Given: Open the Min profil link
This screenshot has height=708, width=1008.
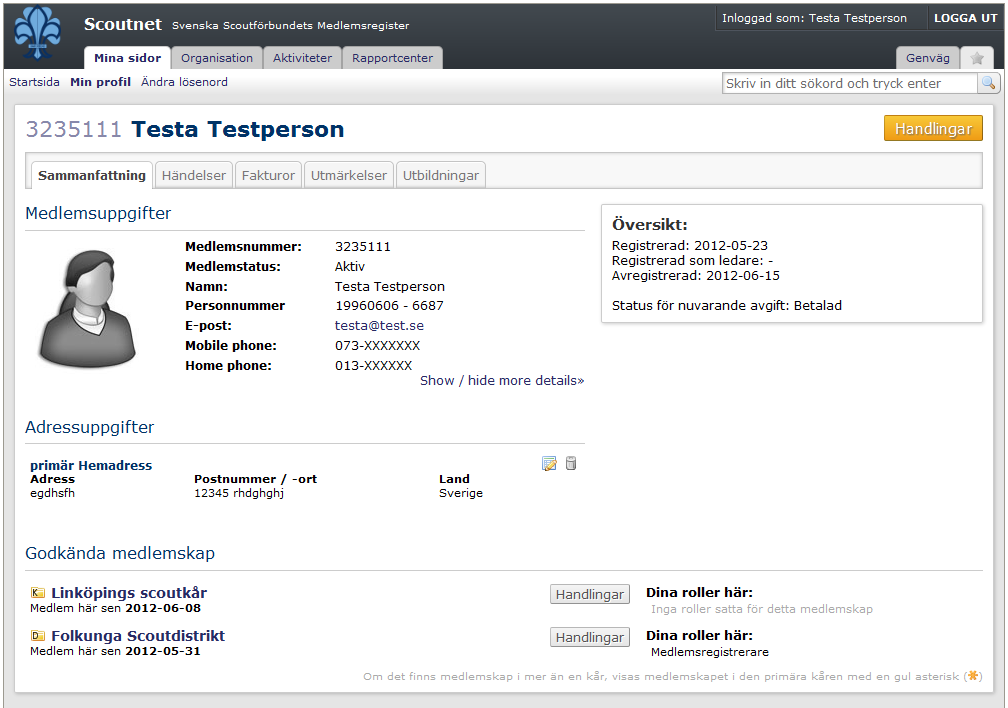Looking at the screenshot, I should (x=100, y=82).
